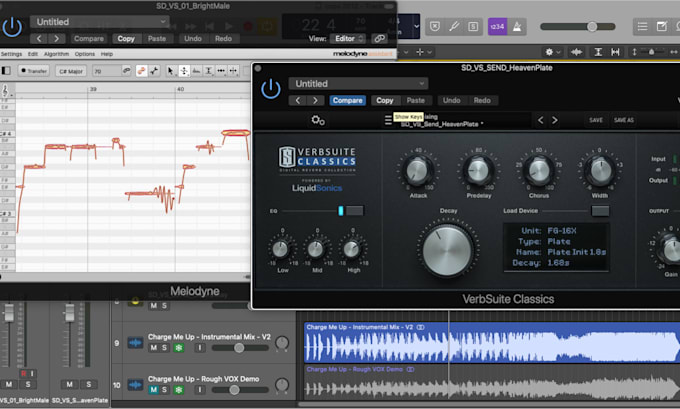
Task: Click Compare in the Melodyne plugin header
Action: click(88, 39)
